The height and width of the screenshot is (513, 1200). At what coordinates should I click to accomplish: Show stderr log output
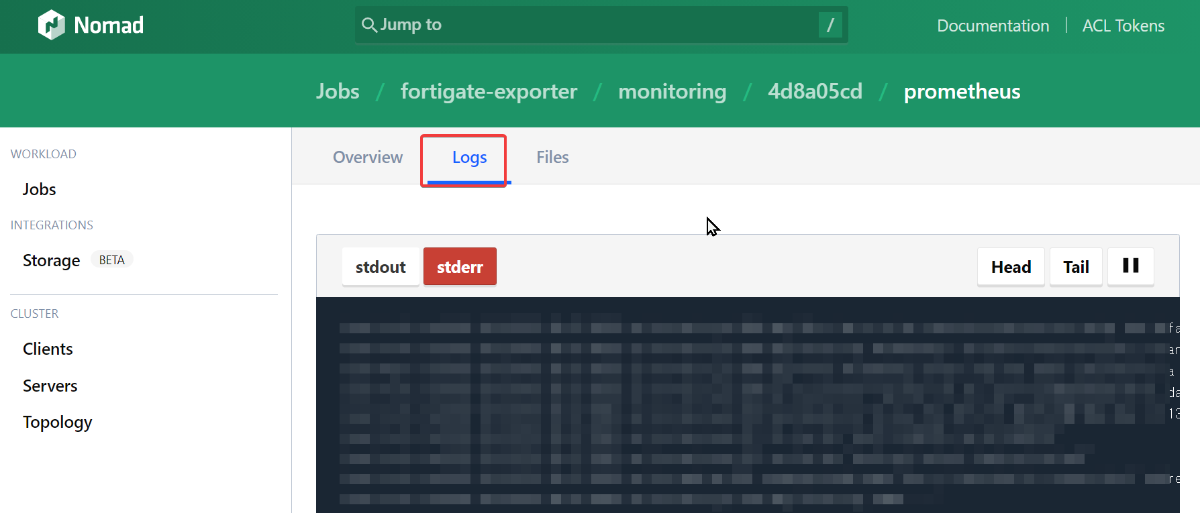tap(460, 267)
